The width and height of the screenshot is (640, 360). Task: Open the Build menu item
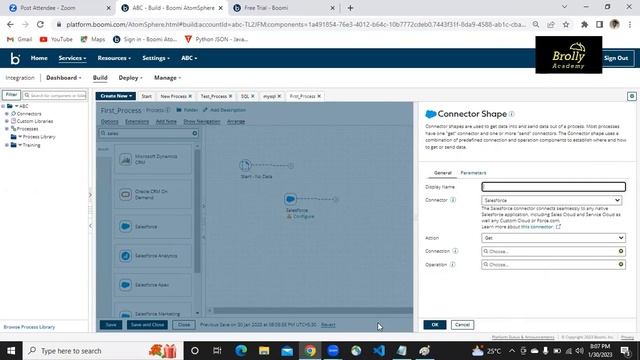[x=100, y=78]
